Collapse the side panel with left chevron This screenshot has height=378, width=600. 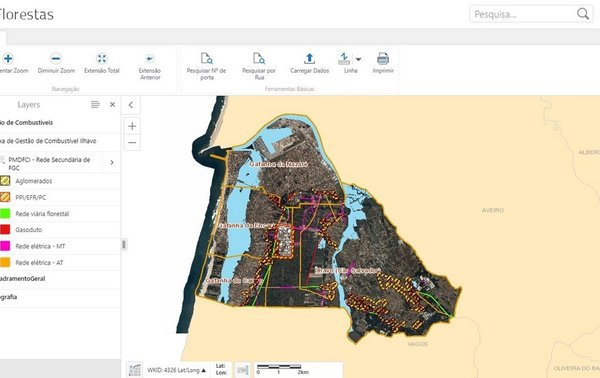131,105
